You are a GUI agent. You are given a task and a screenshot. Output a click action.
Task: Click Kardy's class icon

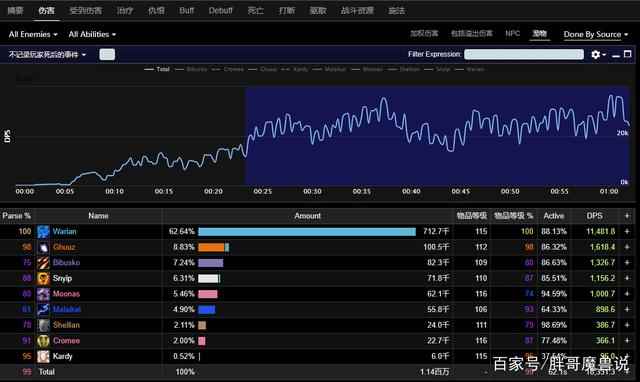pos(43,356)
